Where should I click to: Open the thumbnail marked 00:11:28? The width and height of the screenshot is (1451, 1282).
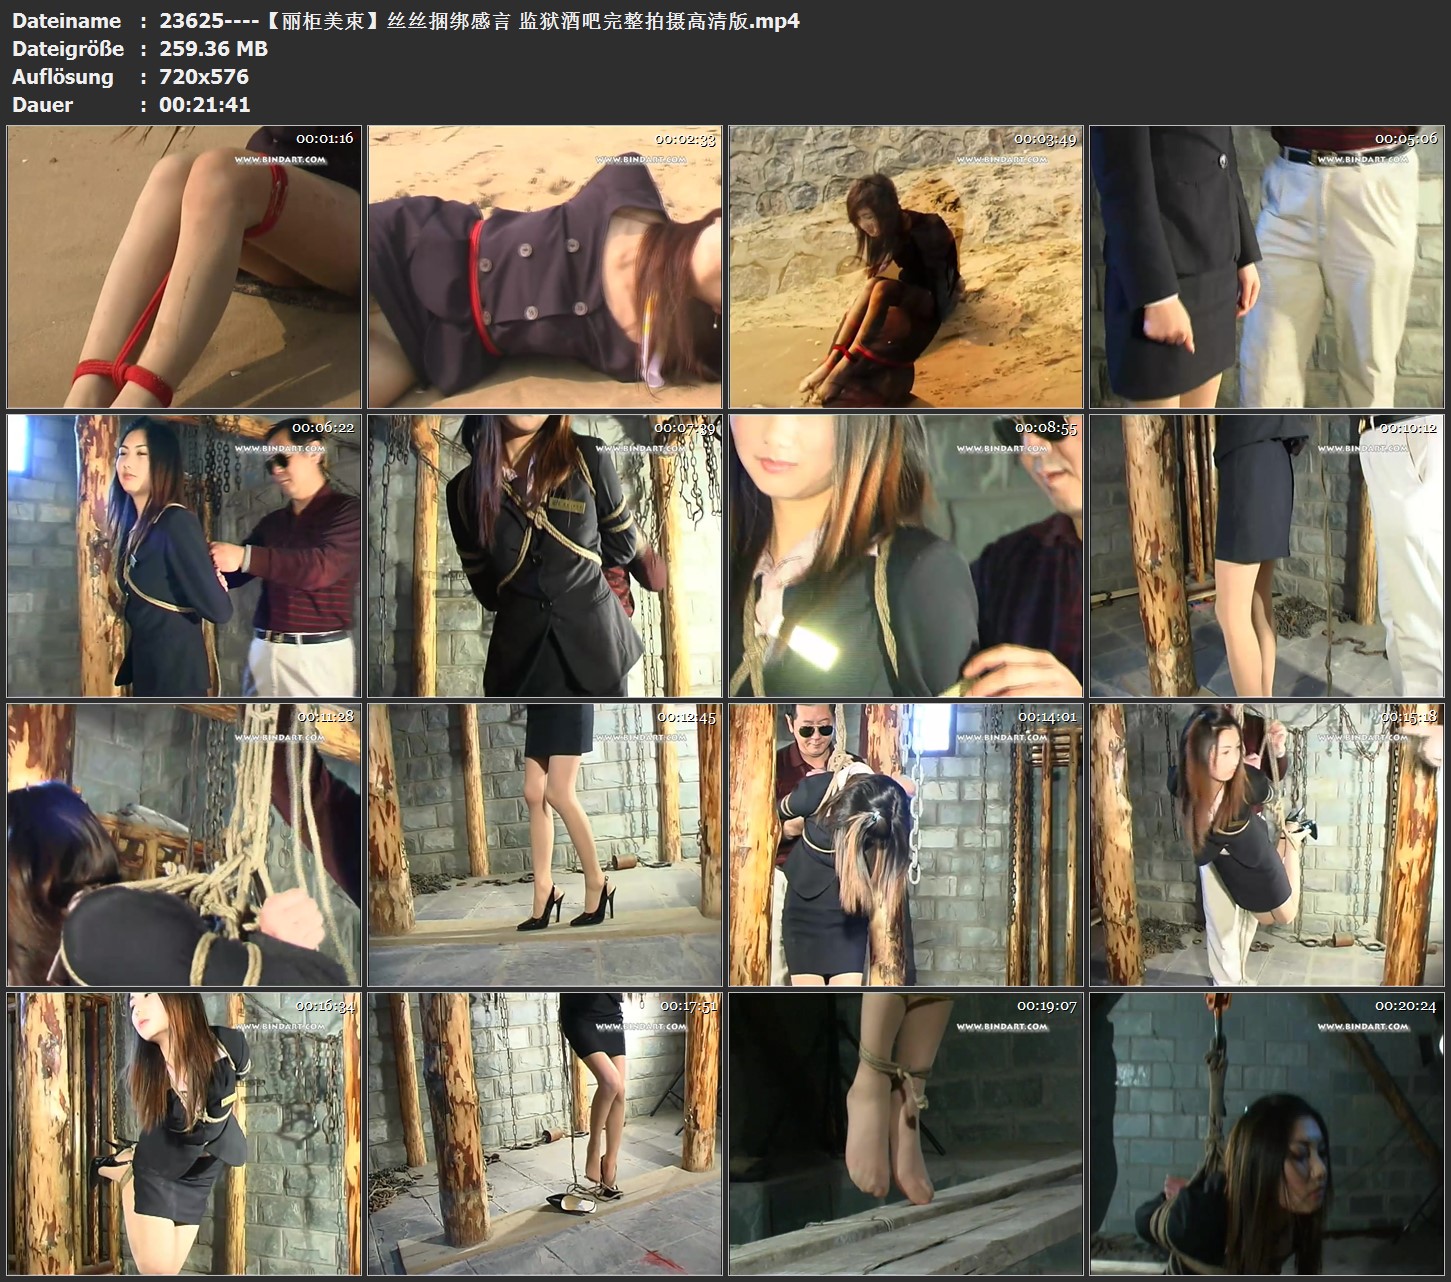(x=184, y=845)
